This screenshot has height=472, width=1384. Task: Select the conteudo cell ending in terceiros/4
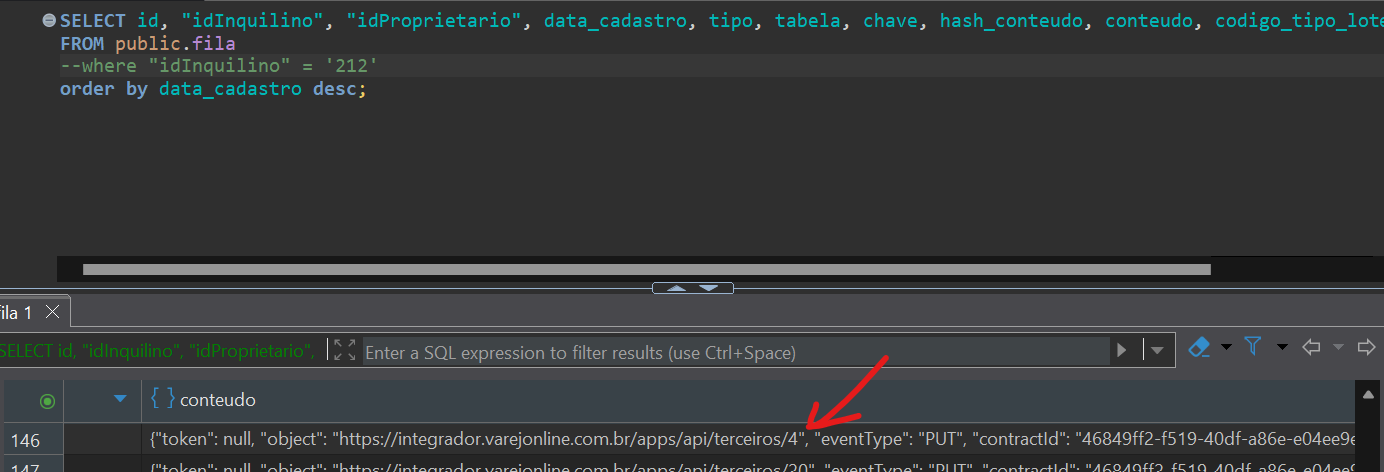(x=749, y=439)
